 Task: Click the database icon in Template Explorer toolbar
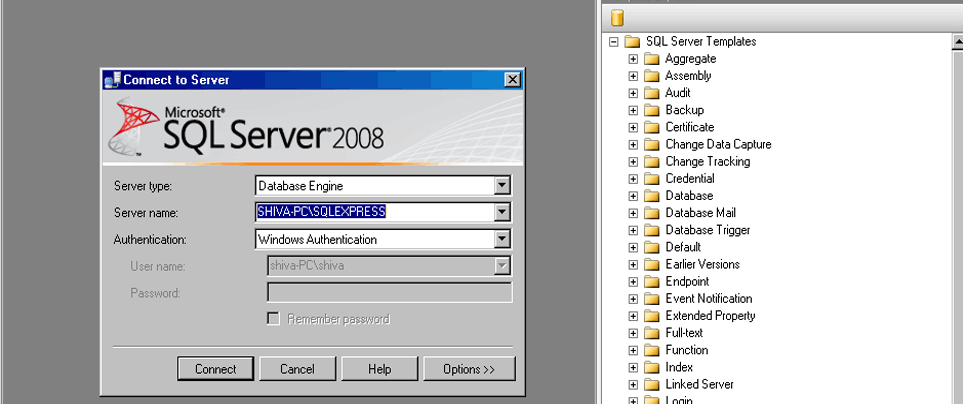pos(617,19)
